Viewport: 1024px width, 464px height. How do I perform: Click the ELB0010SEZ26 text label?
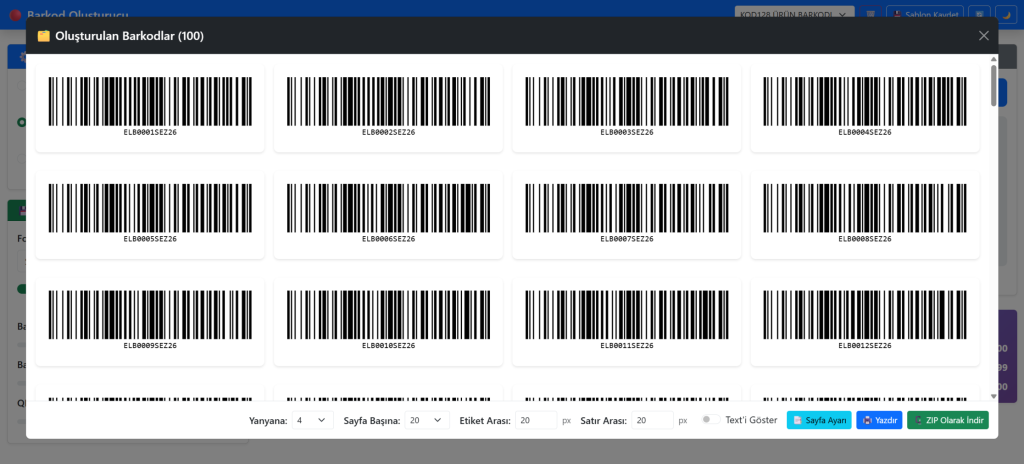coord(389,345)
